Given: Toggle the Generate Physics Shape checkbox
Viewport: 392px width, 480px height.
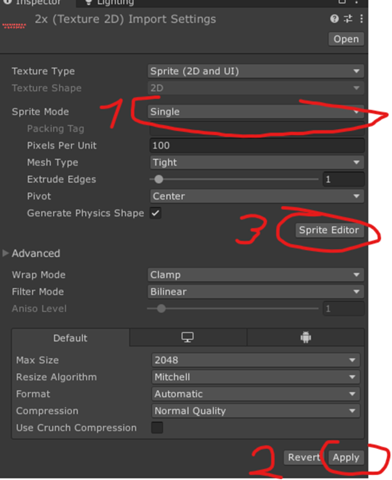Looking at the screenshot, I should tap(156, 213).
